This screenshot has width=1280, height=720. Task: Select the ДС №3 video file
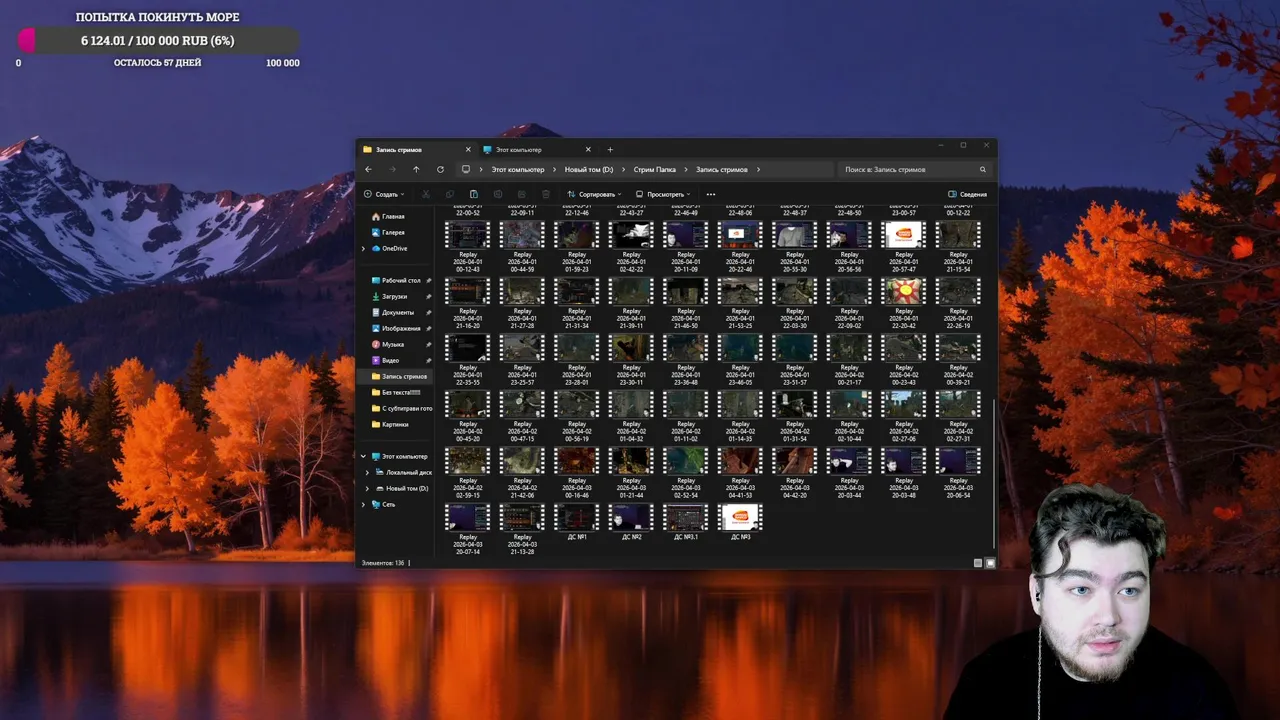click(740, 523)
